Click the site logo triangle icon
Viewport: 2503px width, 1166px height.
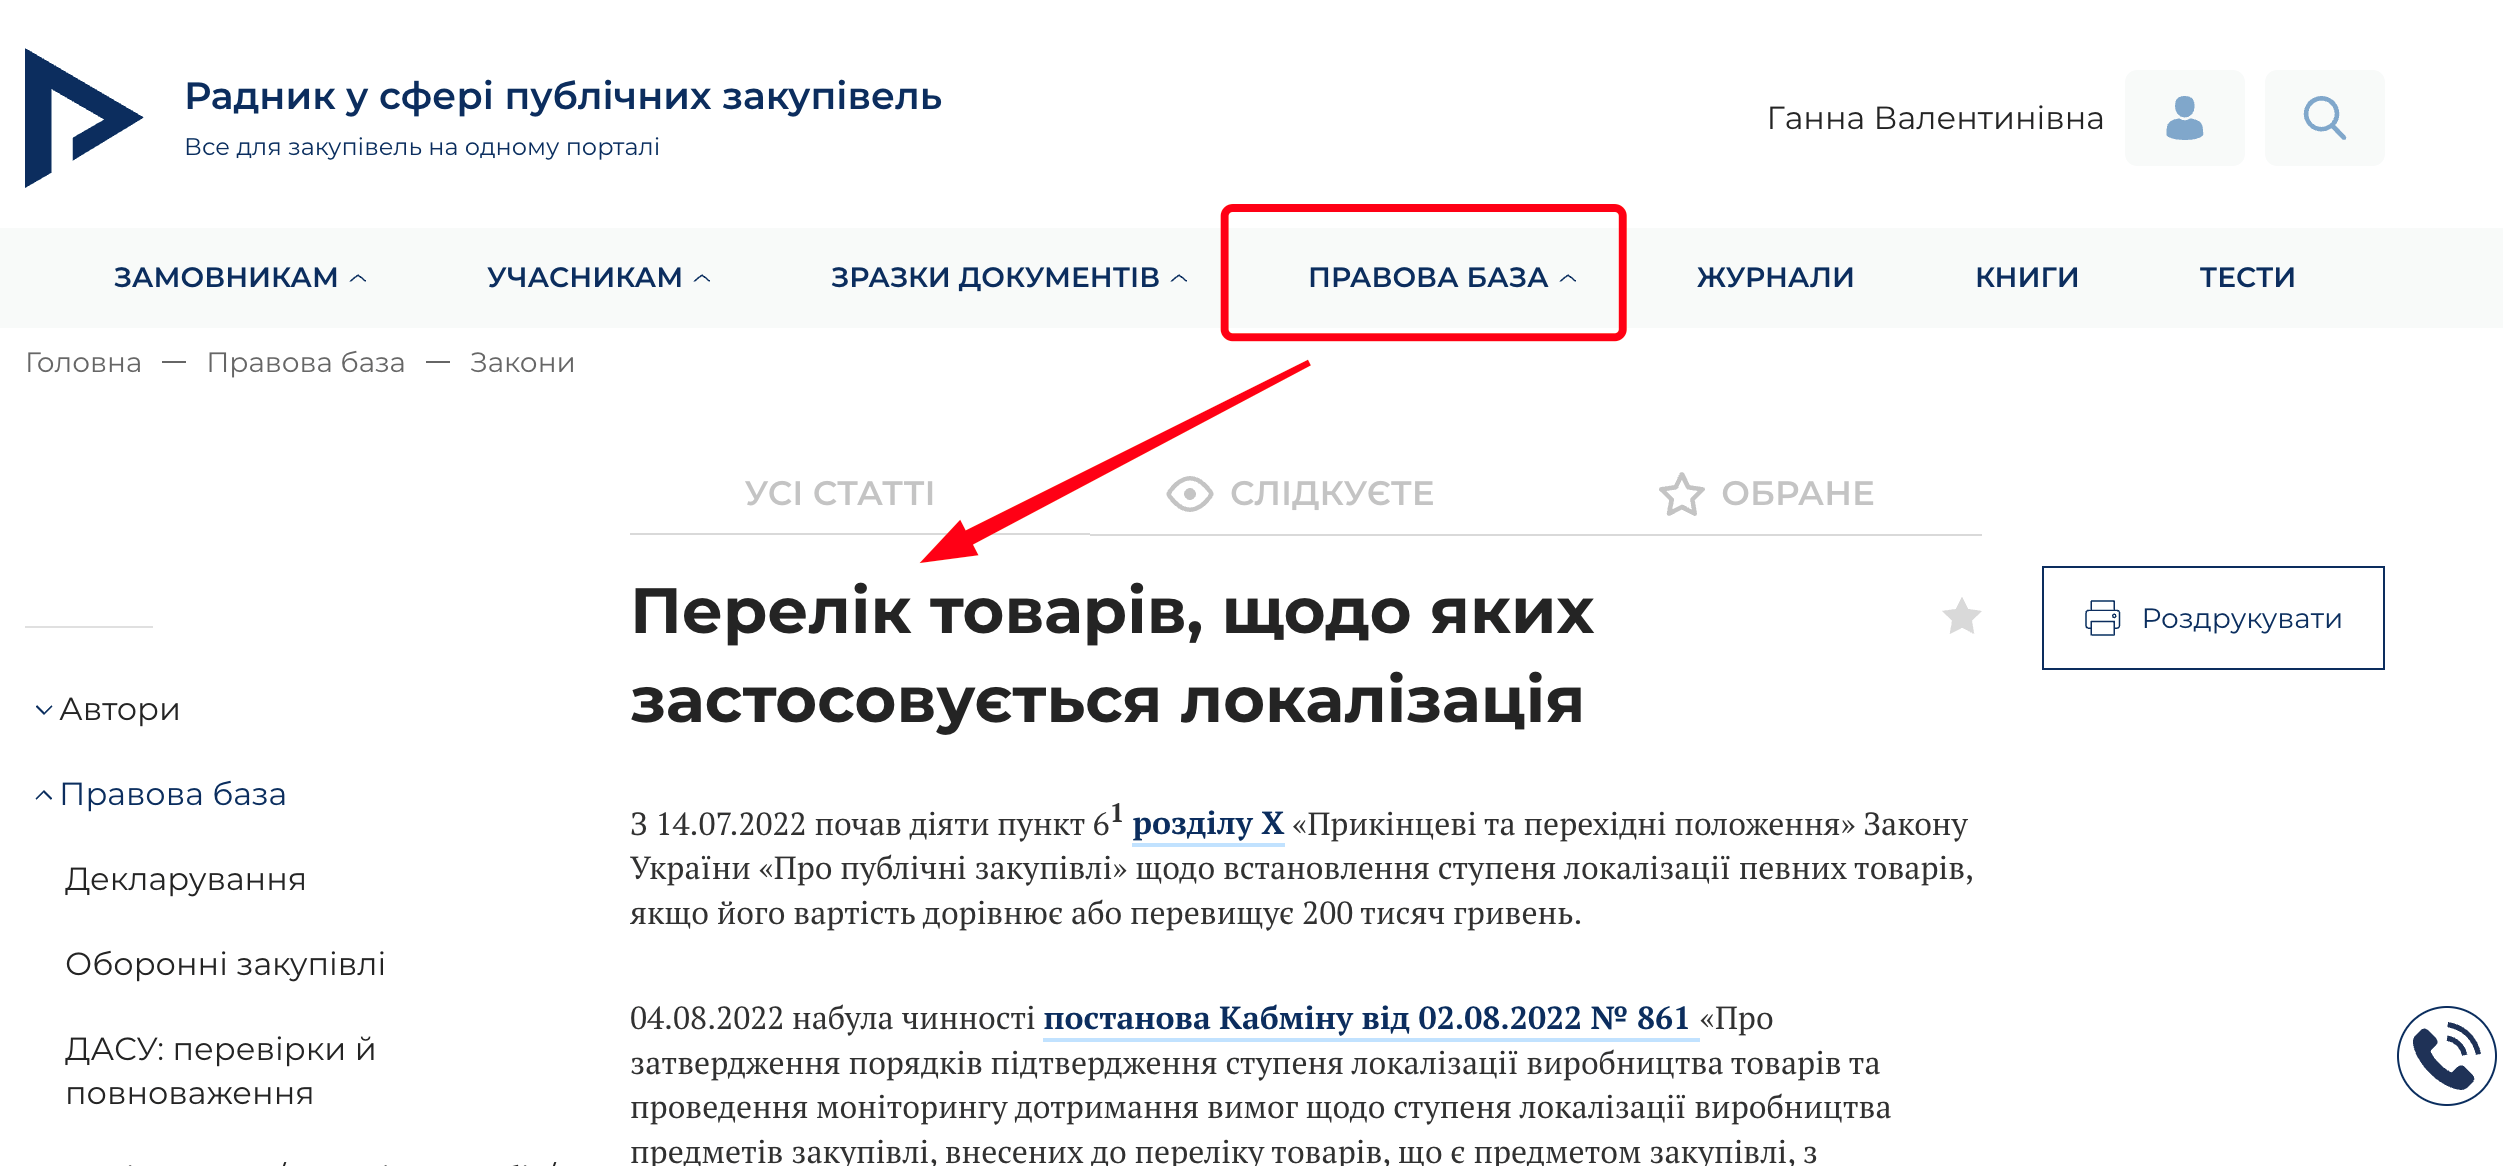(x=81, y=118)
